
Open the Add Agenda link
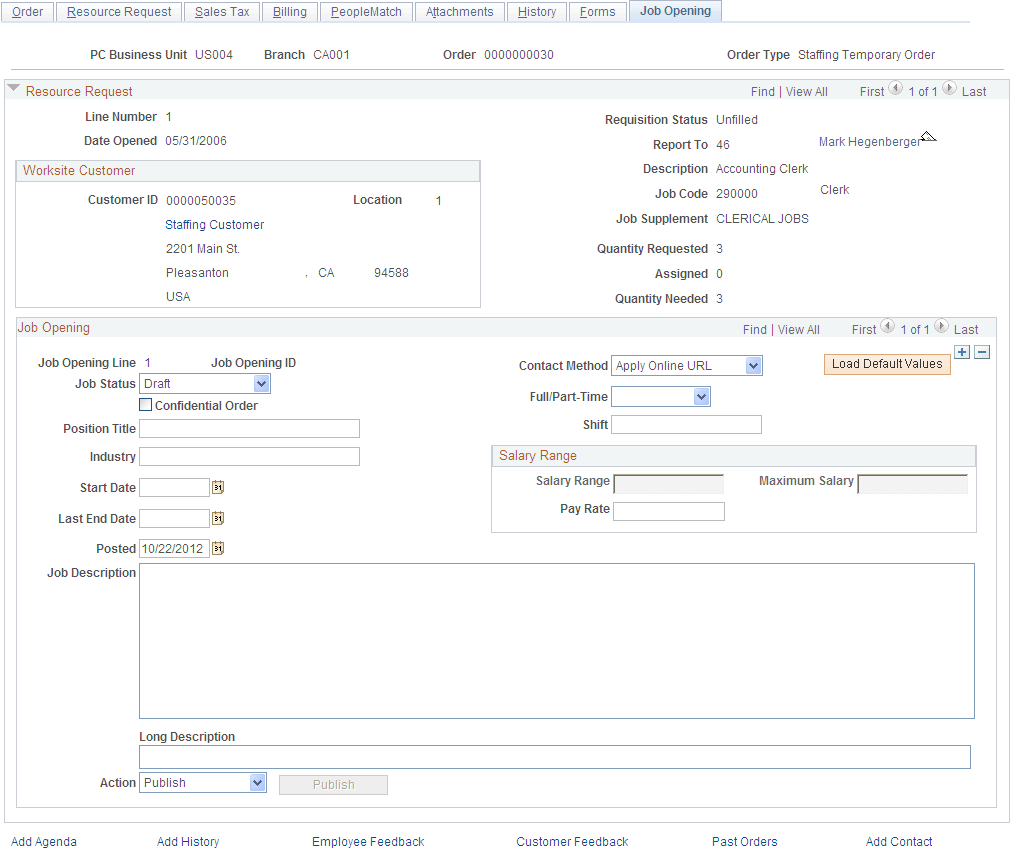pyautogui.click(x=44, y=842)
